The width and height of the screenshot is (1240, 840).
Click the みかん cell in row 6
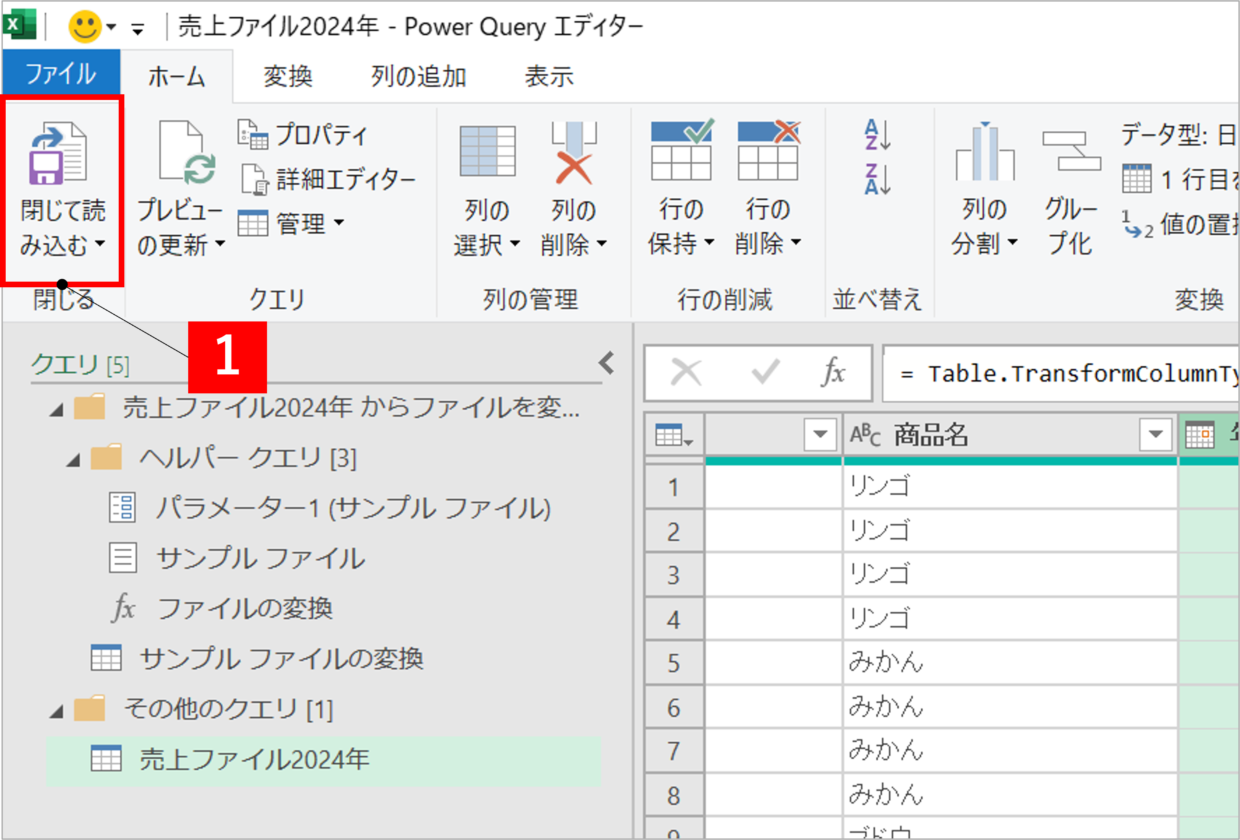click(1010, 707)
